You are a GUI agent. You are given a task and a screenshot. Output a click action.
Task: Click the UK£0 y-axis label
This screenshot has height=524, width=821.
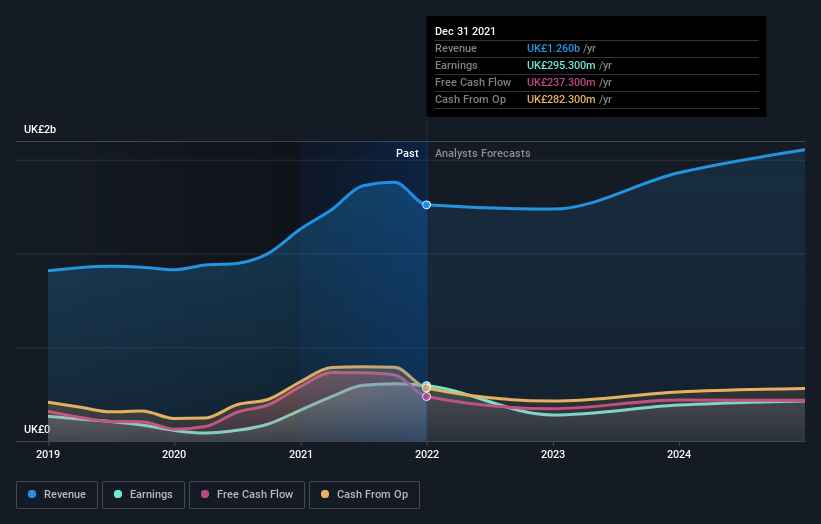coord(37,429)
